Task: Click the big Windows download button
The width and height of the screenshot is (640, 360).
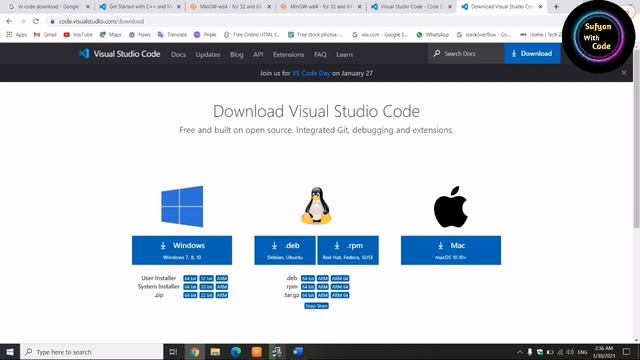Action: point(182,250)
